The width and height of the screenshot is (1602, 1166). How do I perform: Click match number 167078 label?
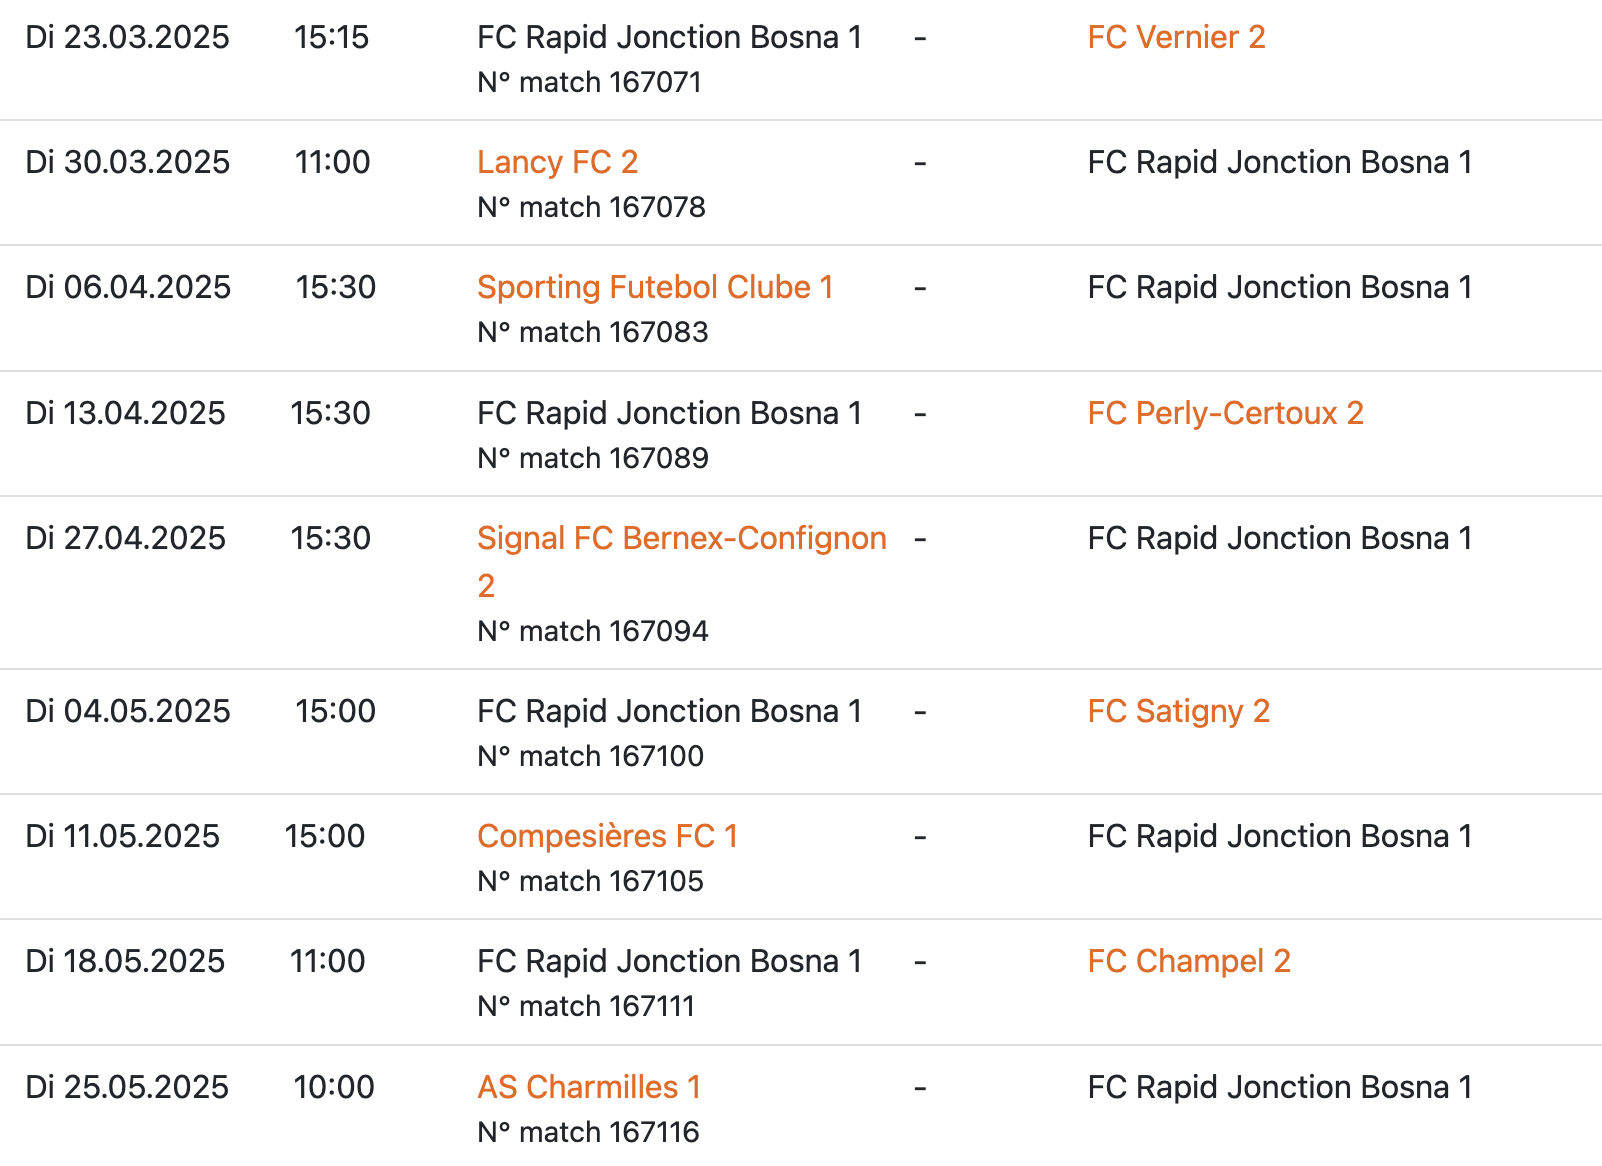pyautogui.click(x=591, y=207)
